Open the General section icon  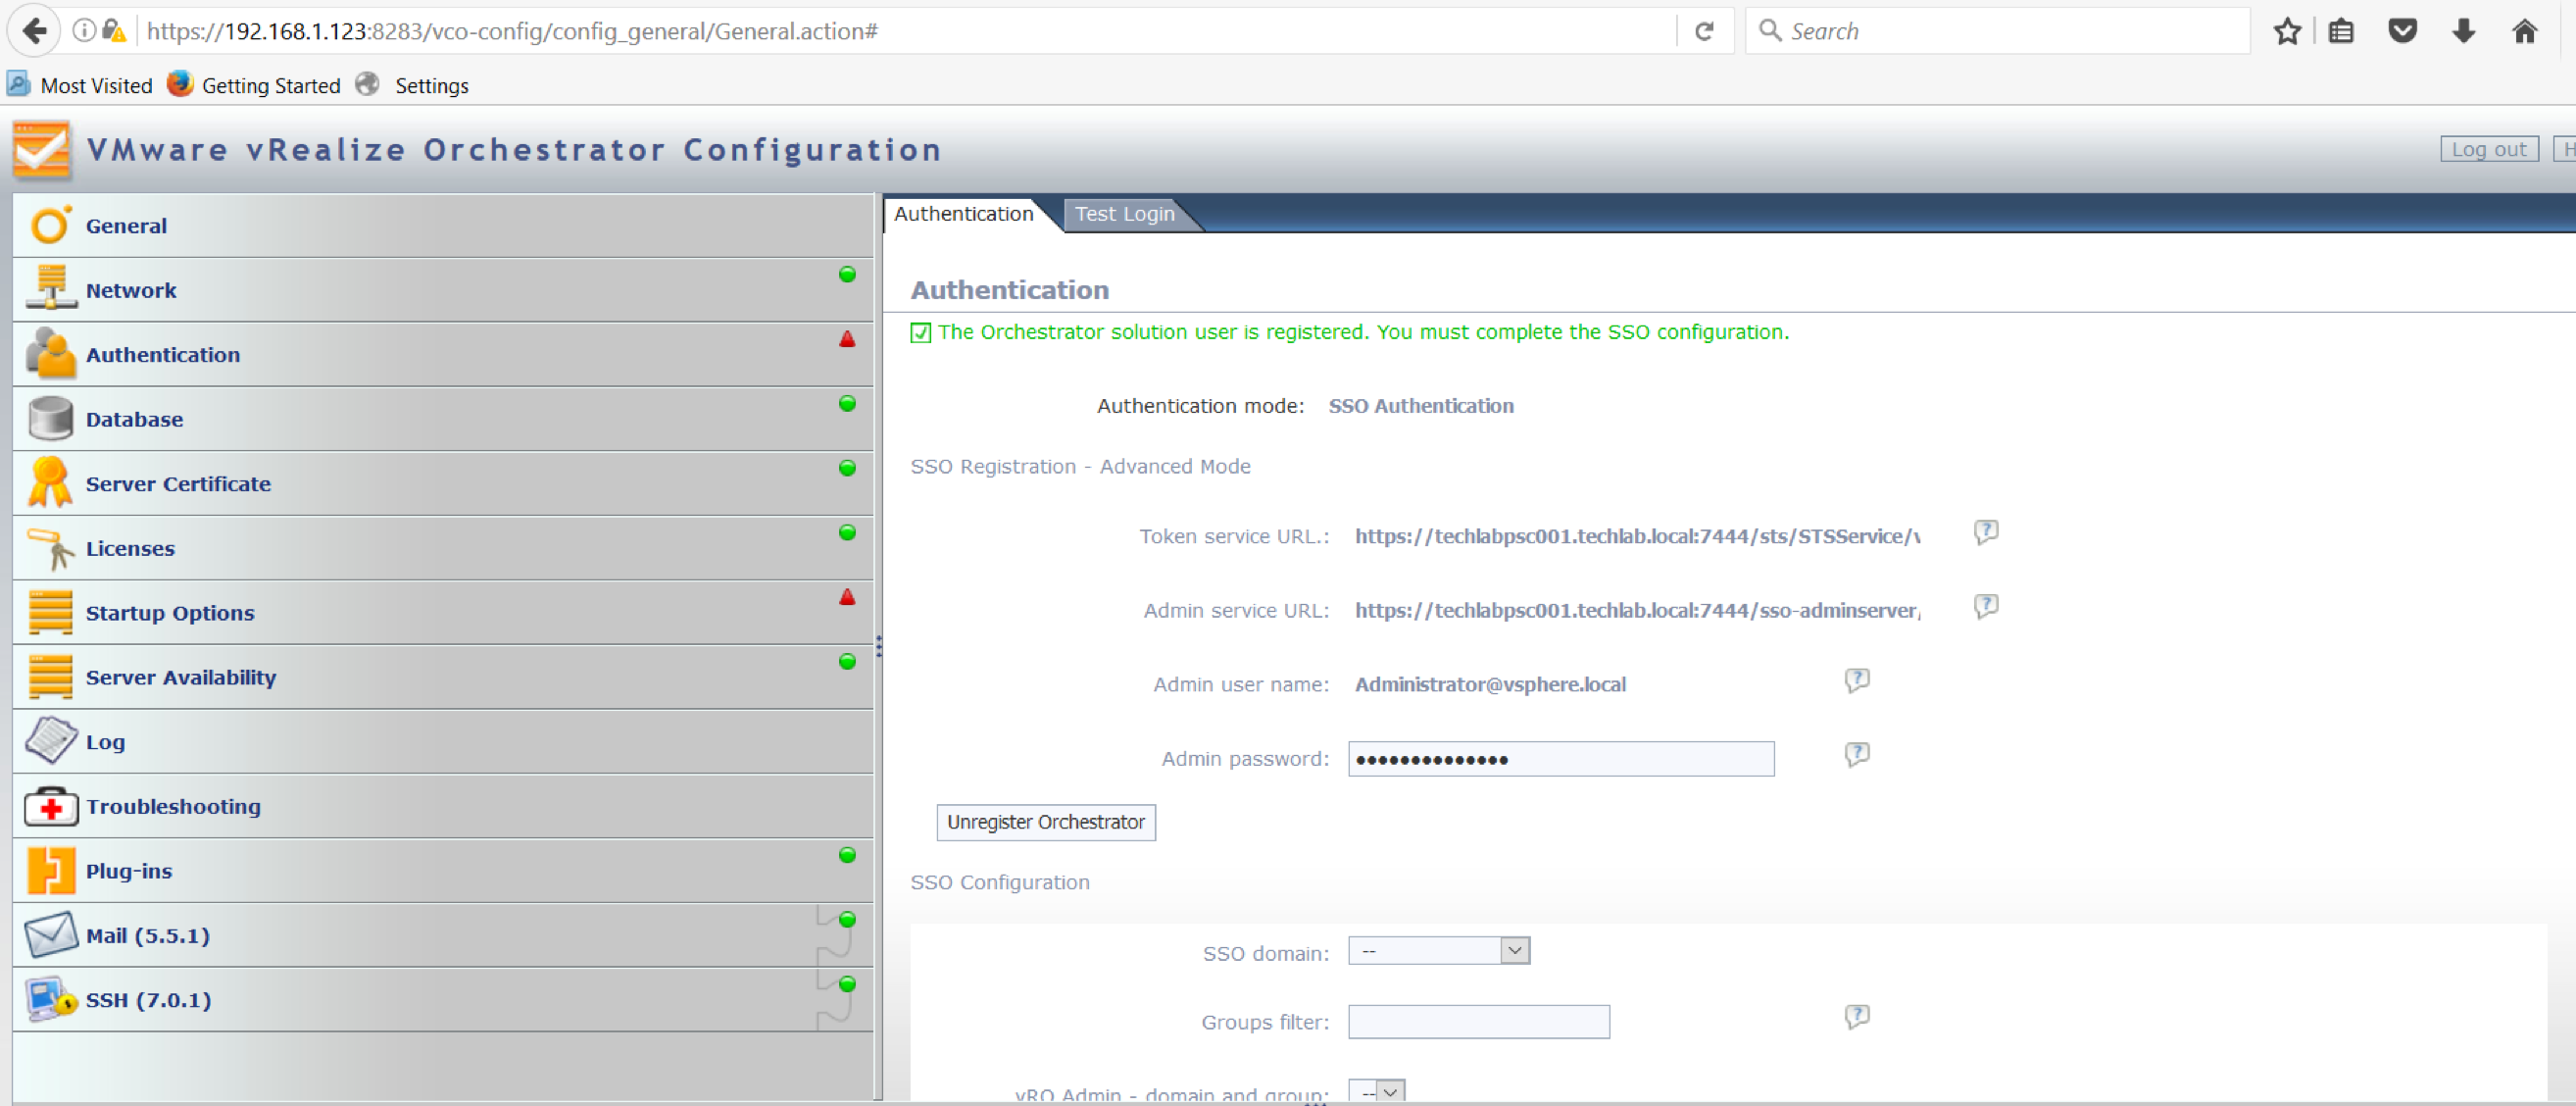[50, 225]
